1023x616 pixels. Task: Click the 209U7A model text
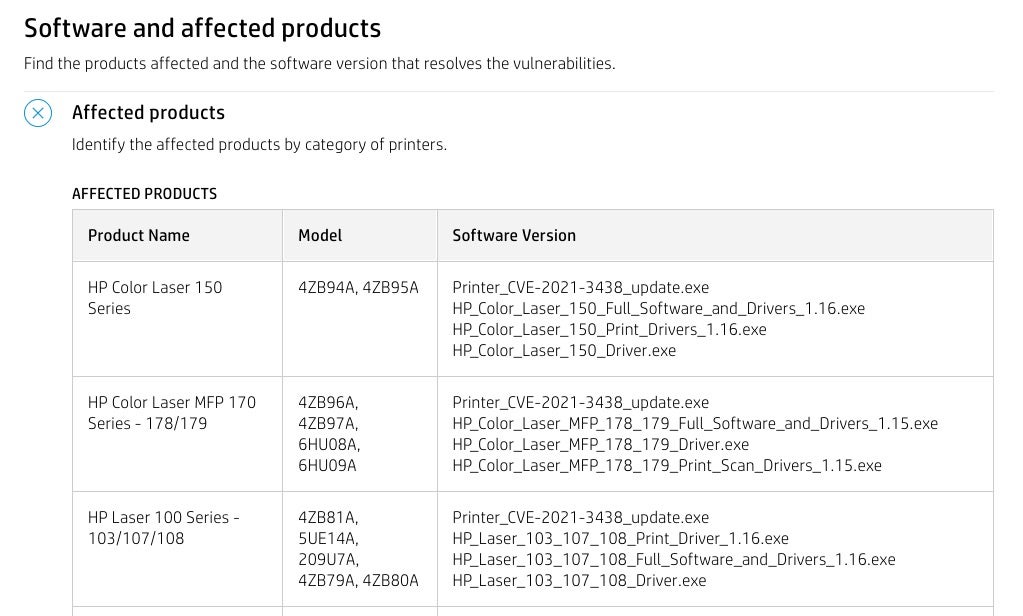coord(328,560)
